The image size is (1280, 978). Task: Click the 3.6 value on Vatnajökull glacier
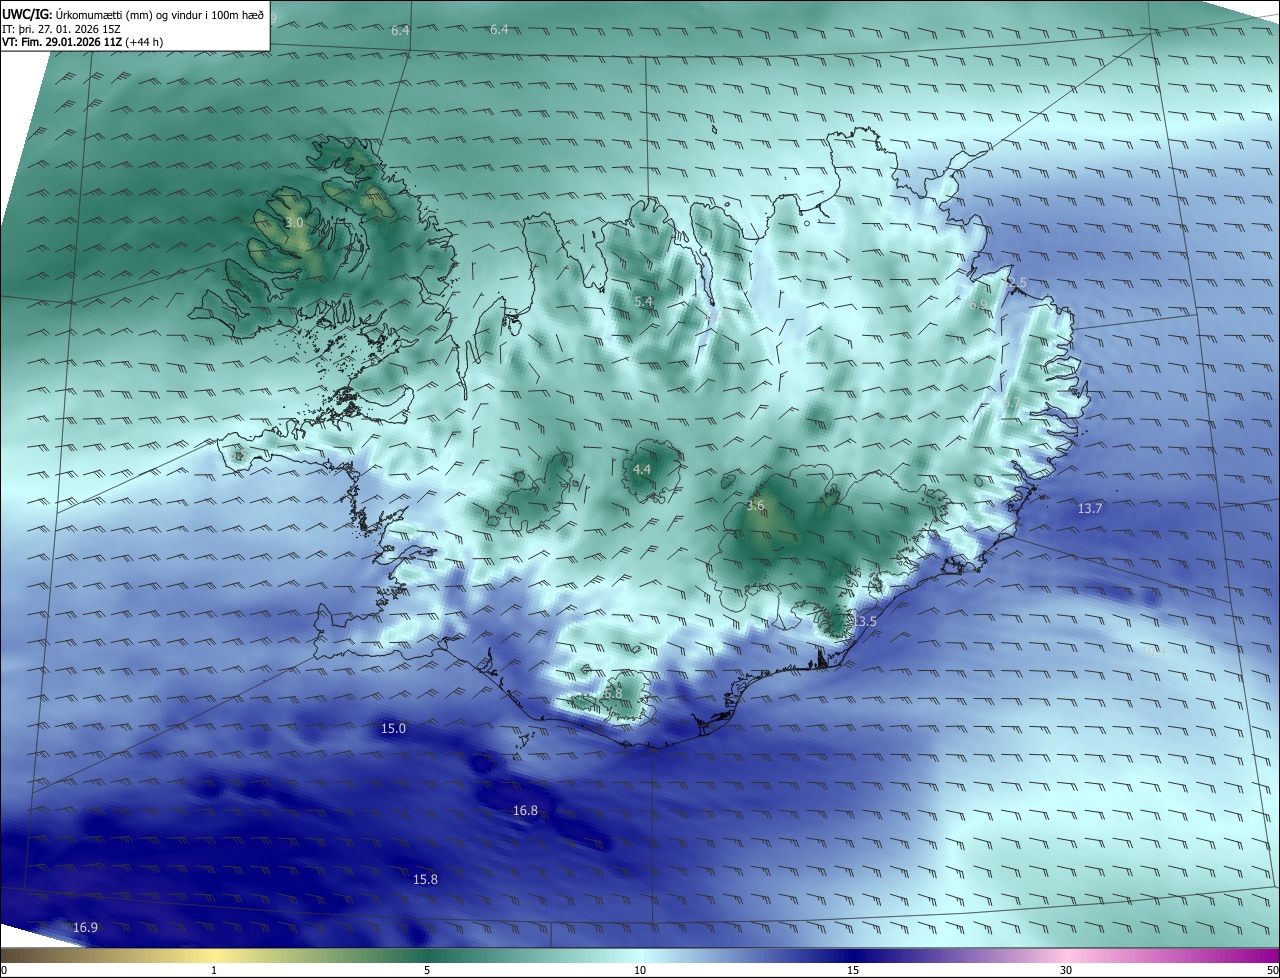[755, 506]
